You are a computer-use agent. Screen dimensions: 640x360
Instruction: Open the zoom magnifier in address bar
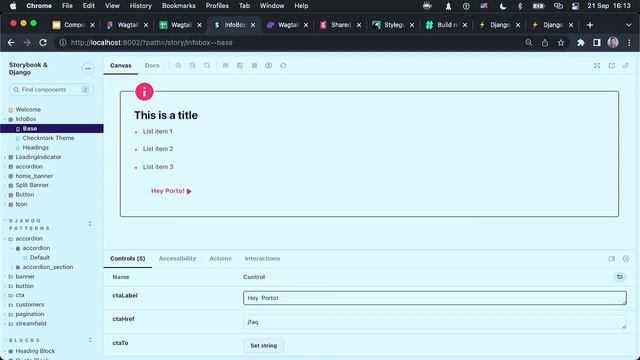[529, 42]
